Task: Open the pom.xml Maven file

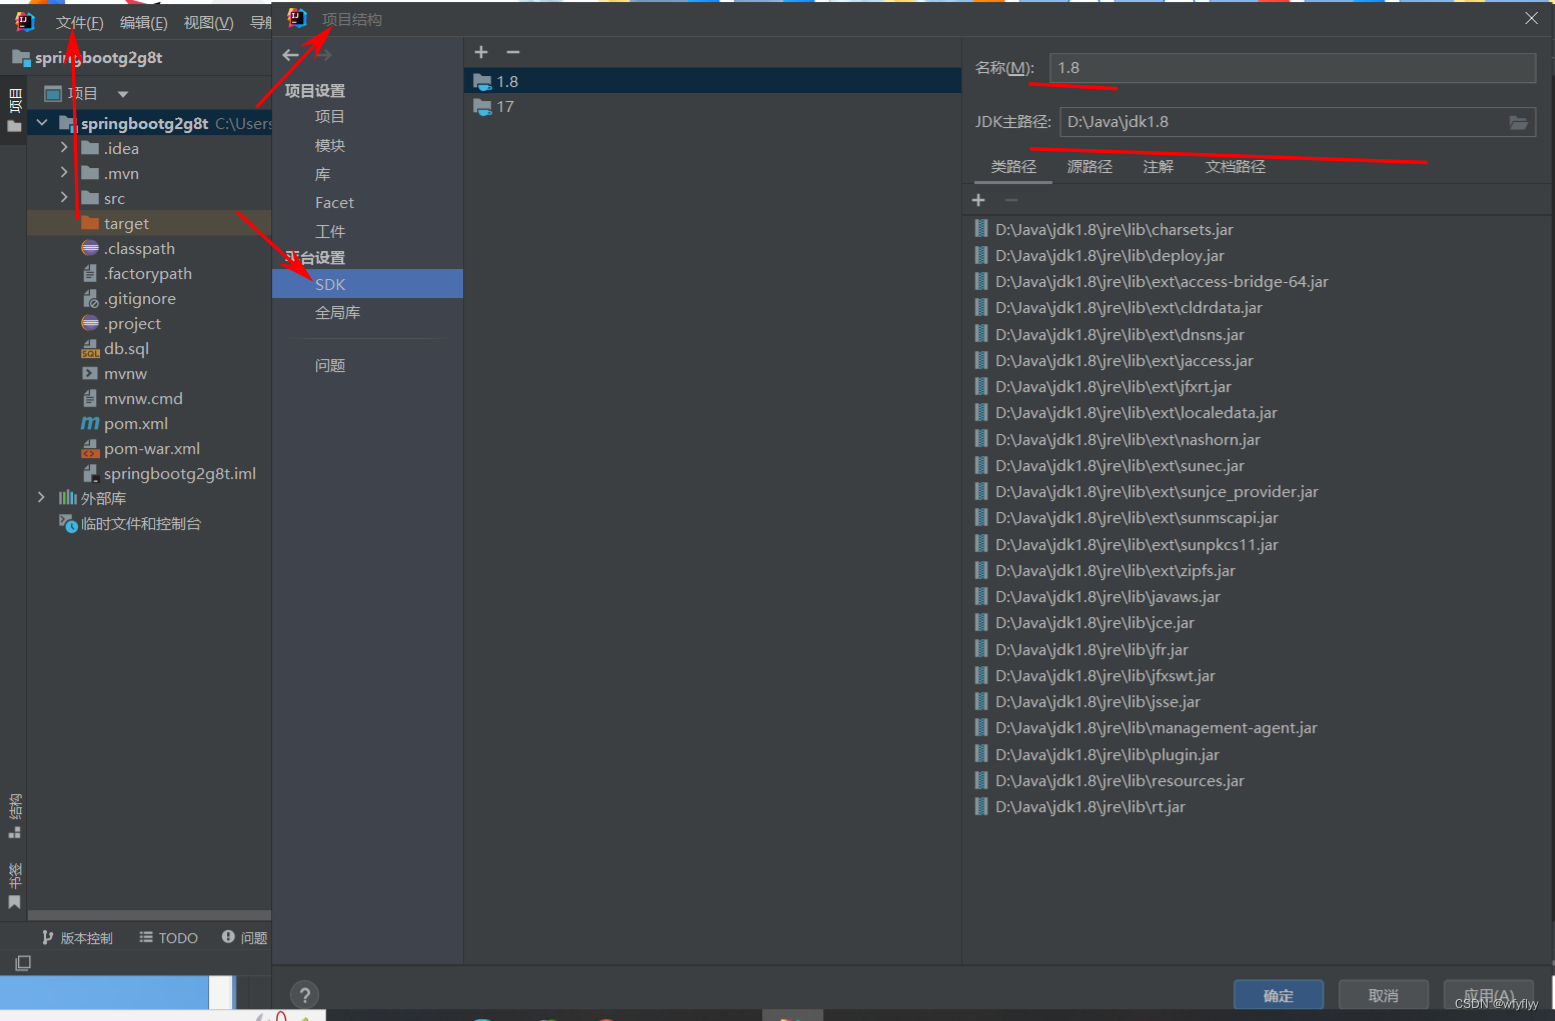Action: point(136,424)
